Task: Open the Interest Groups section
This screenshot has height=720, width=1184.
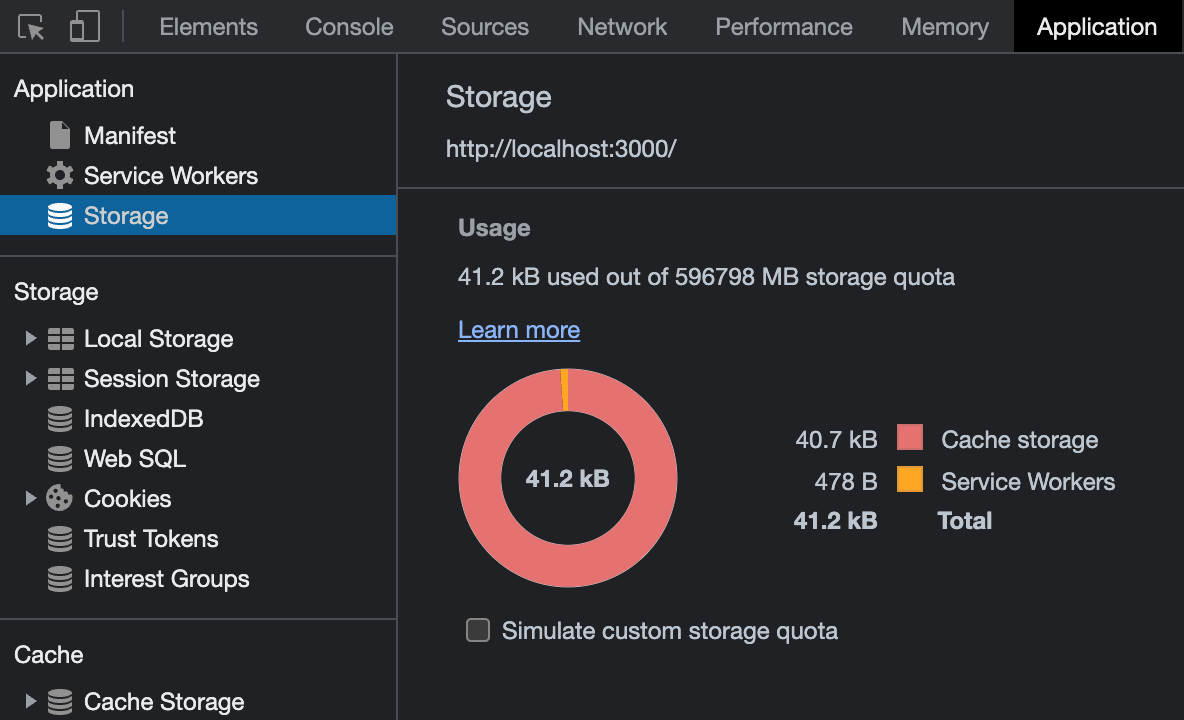Action: coord(166,578)
